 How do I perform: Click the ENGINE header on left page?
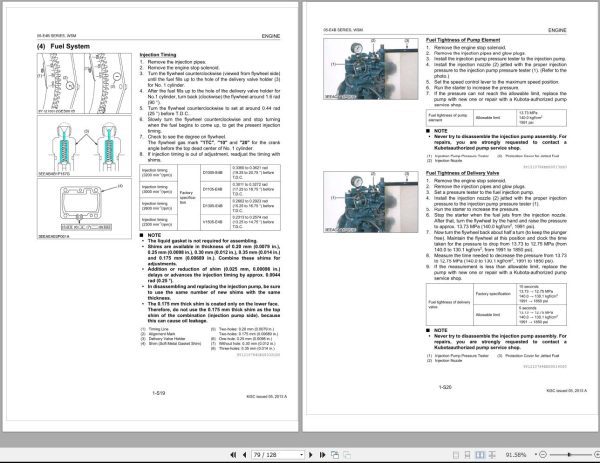pos(271,36)
